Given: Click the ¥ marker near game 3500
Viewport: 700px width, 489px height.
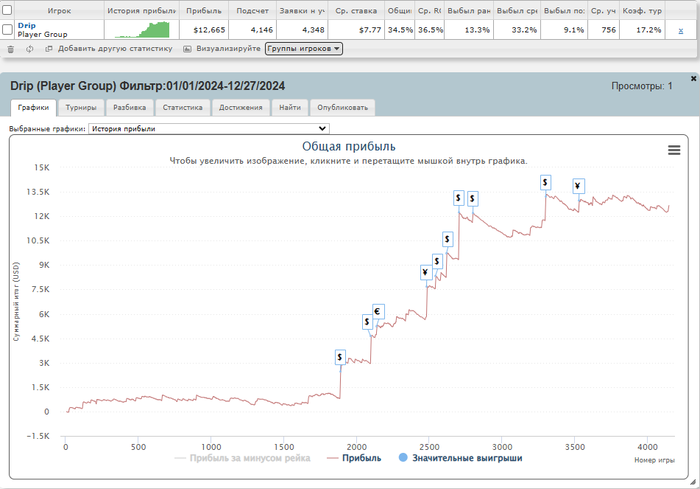Looking at the screenshot, I should 578,186.
